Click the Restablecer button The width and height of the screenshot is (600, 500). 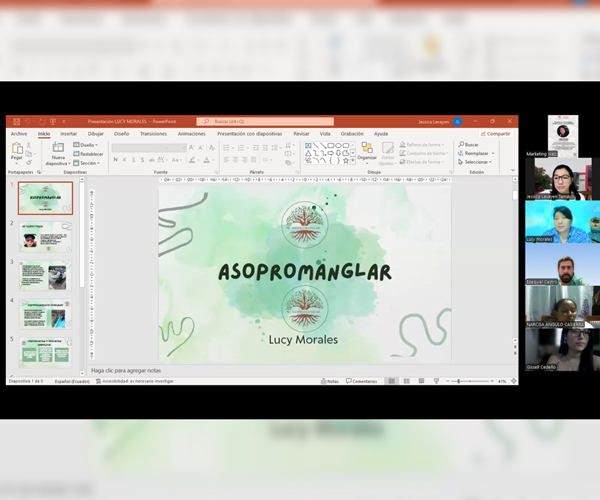[88, 154]
